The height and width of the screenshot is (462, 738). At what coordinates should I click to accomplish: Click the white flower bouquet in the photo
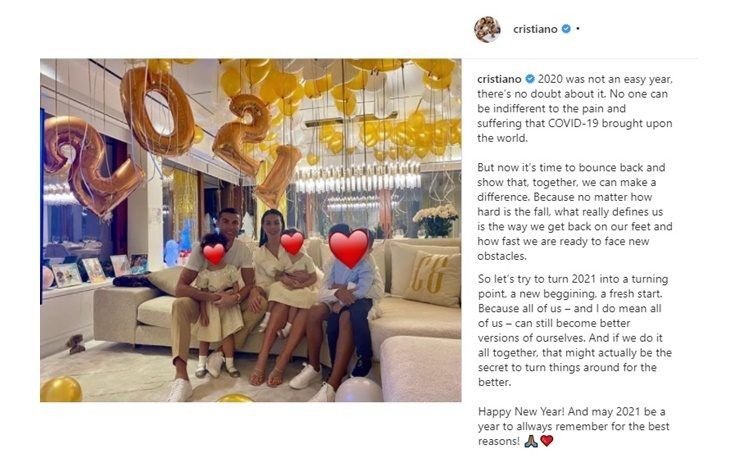[x=436, y=220]
